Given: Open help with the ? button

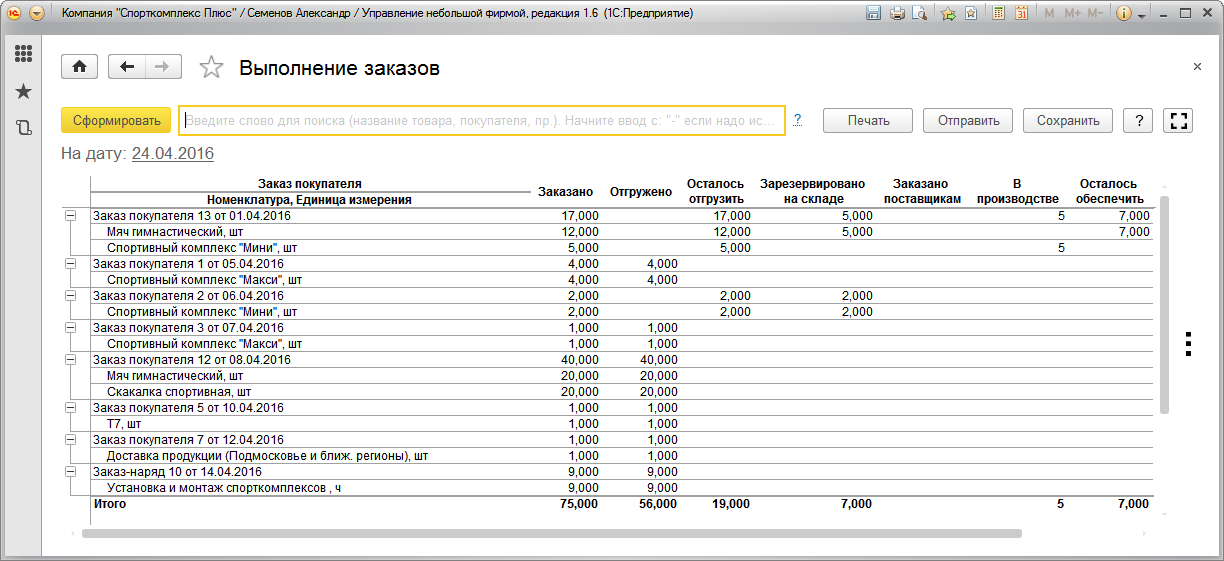Looking at the screenshot, I should (1138, 121).
